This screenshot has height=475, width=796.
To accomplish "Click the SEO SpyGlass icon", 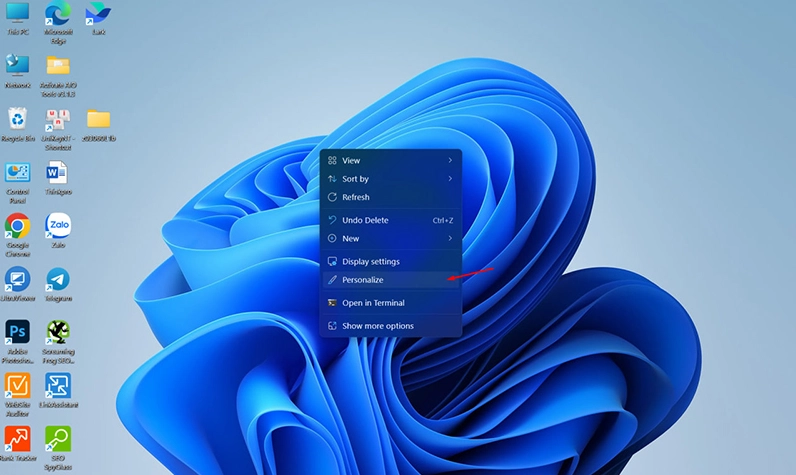I will pyautogui.click(x=58, y=439).
